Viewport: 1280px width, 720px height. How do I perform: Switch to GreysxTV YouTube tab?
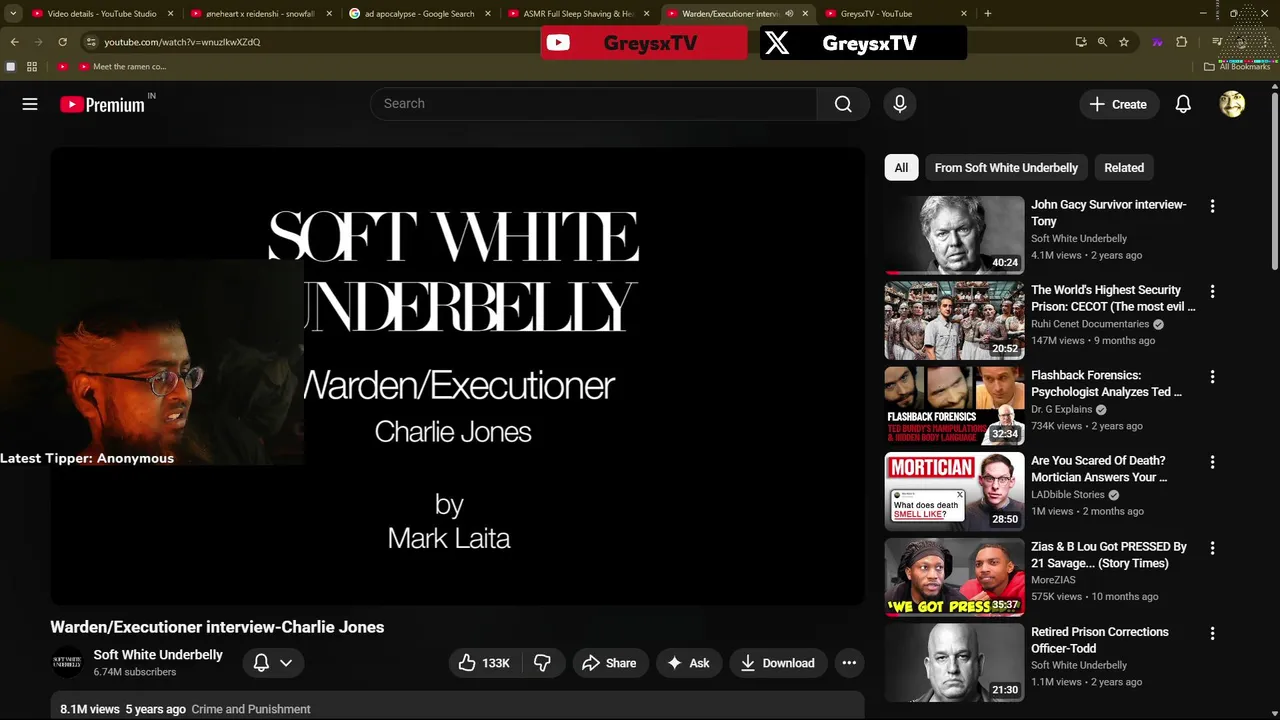894,14
